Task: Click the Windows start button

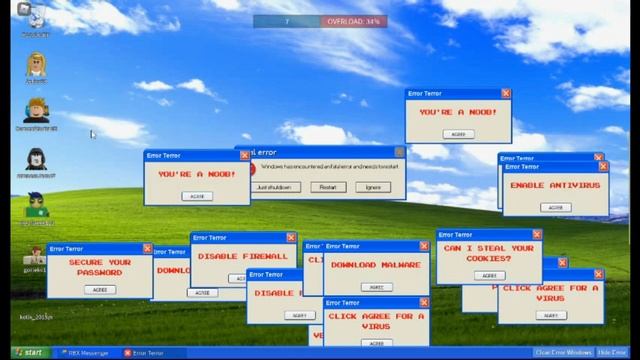Action: point(30,353)
